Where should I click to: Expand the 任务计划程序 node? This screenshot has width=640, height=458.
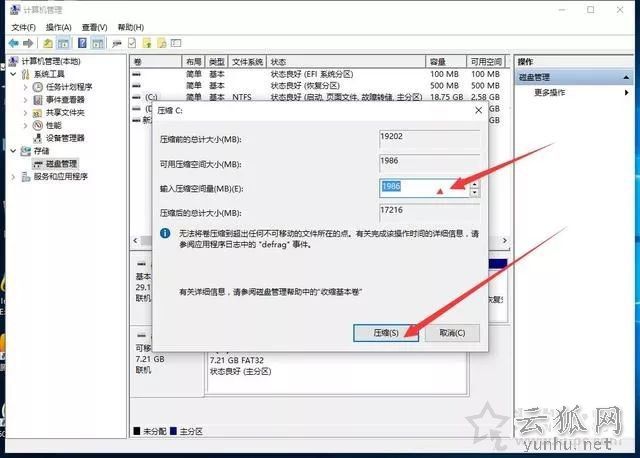[25, 87]
